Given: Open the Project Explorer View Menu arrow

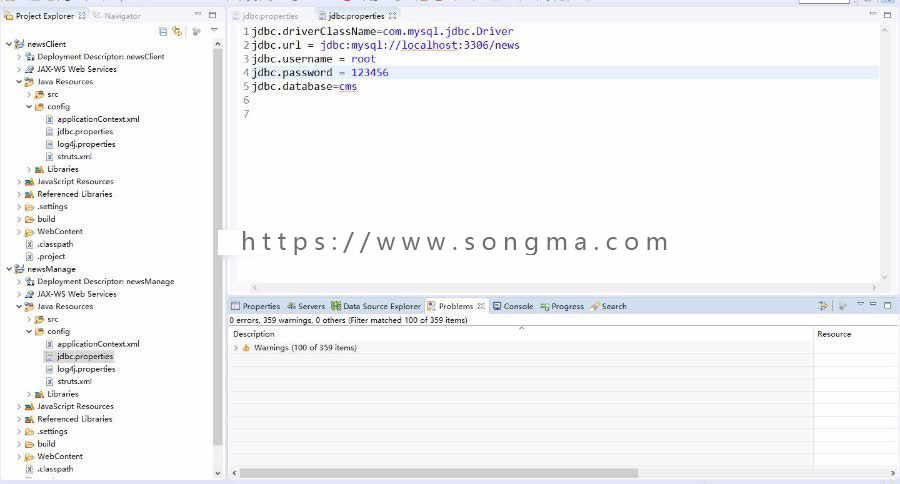Looking at the screenshot, I should click(214, 30).
